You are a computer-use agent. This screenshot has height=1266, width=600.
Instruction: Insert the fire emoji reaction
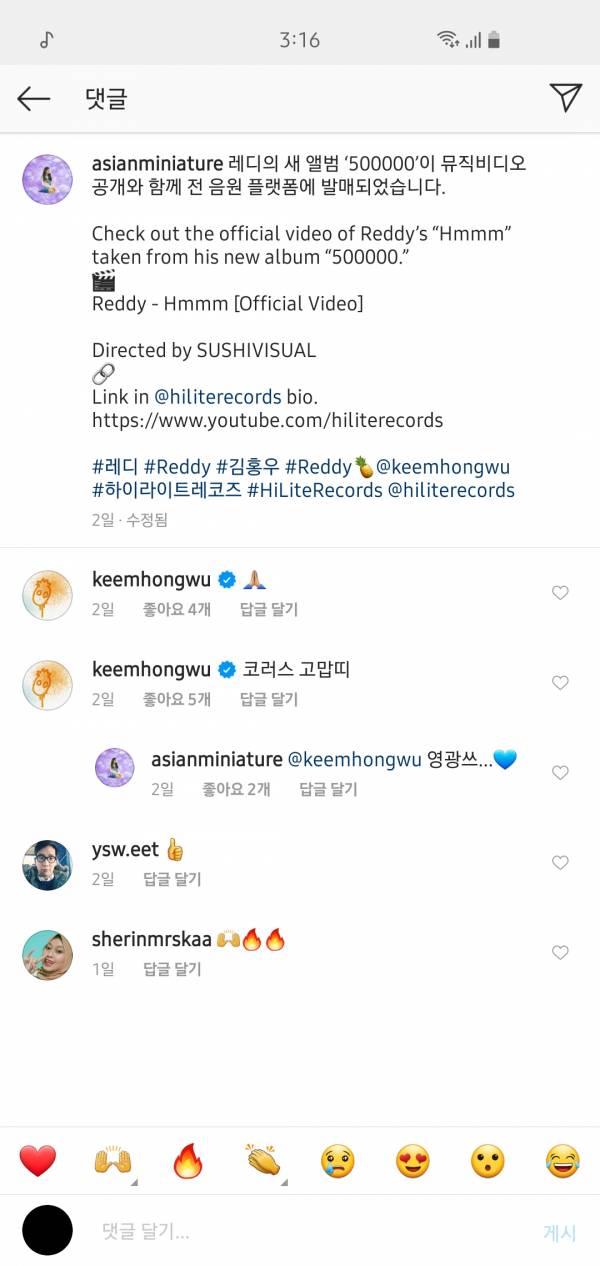coord(187,1161)
